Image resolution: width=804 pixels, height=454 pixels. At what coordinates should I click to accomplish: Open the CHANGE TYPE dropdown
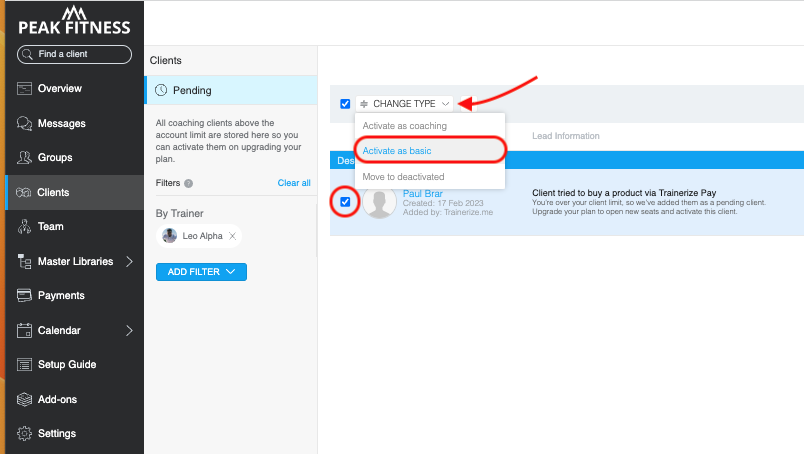405,103
